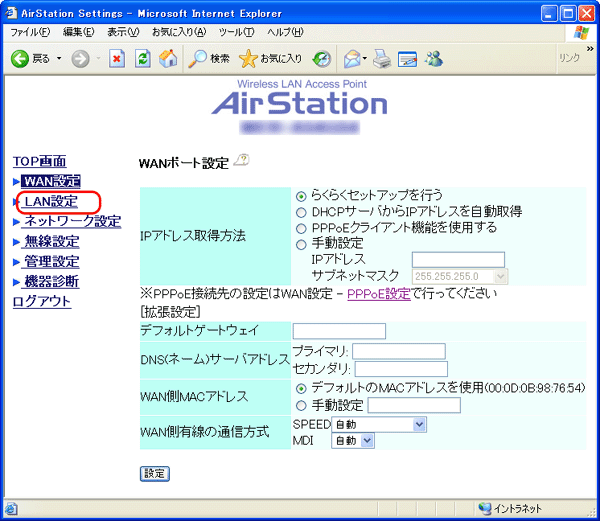The width and height of the screenshot is (600, 521).
Task: Expand the 無線設定 arrow in sidebar
Action: click(16, 242)
